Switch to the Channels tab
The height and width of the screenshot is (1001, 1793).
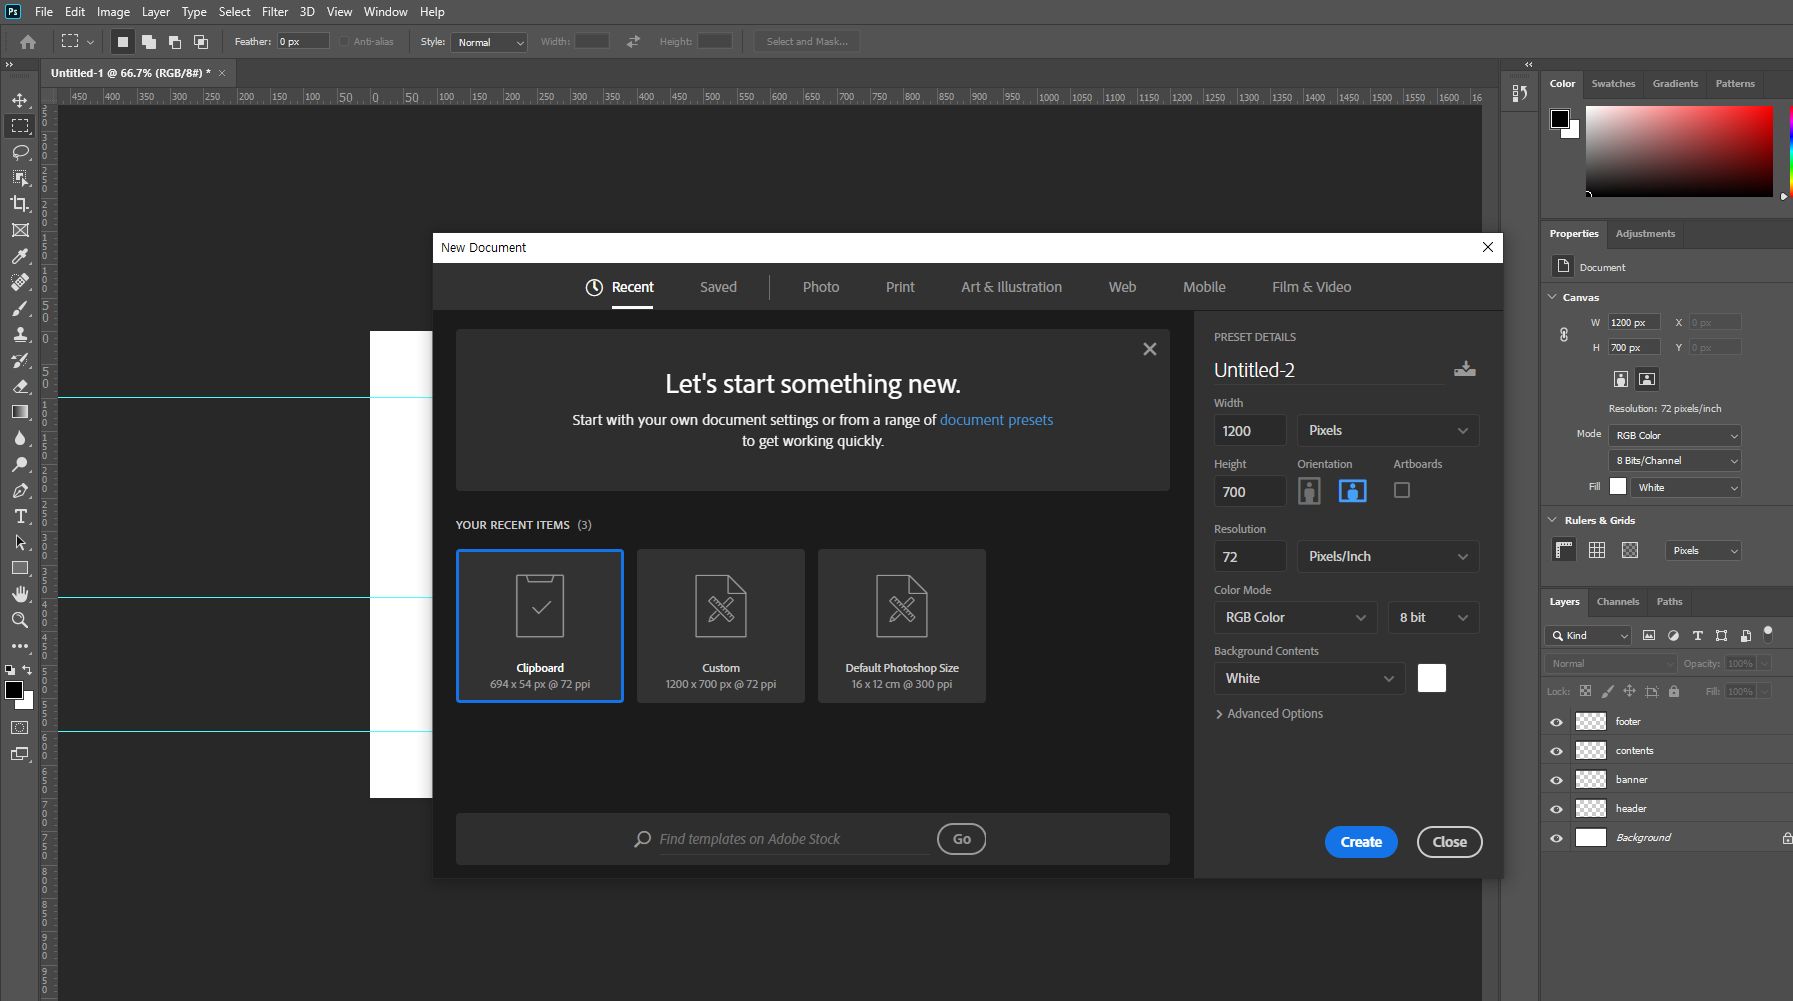pyautogui.click(x=1617, y=602)
